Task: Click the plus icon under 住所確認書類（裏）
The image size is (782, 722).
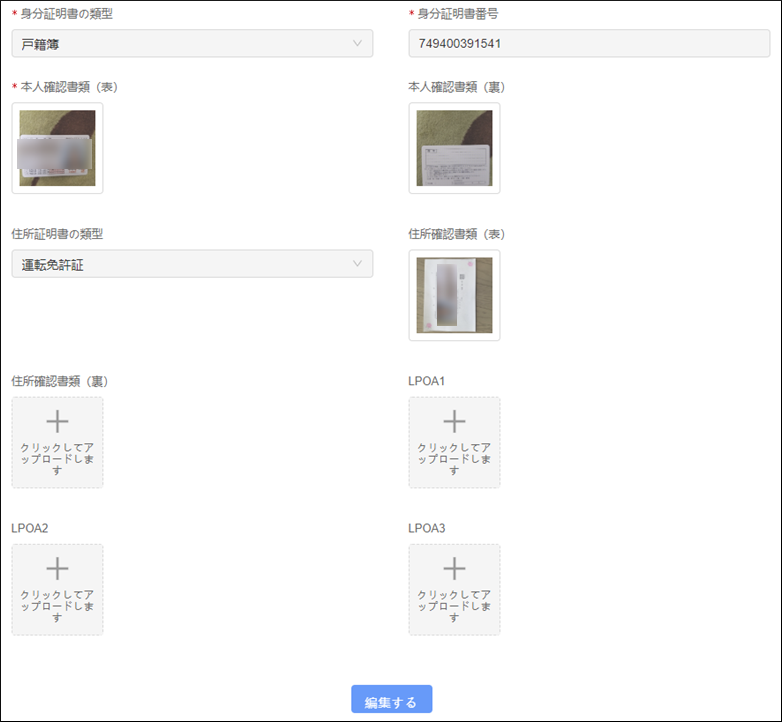Action: pos(57,422)
